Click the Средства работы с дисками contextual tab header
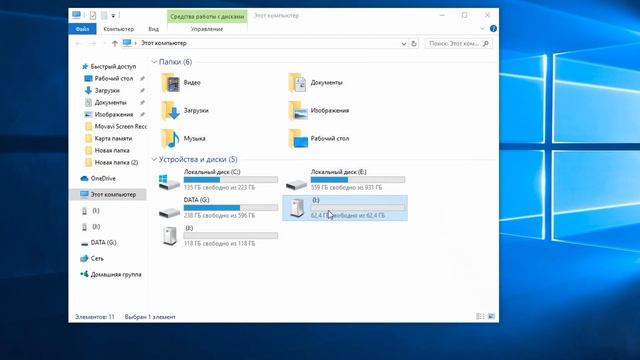The width and height of the screenshot is (640, 360). coord(207,16)
